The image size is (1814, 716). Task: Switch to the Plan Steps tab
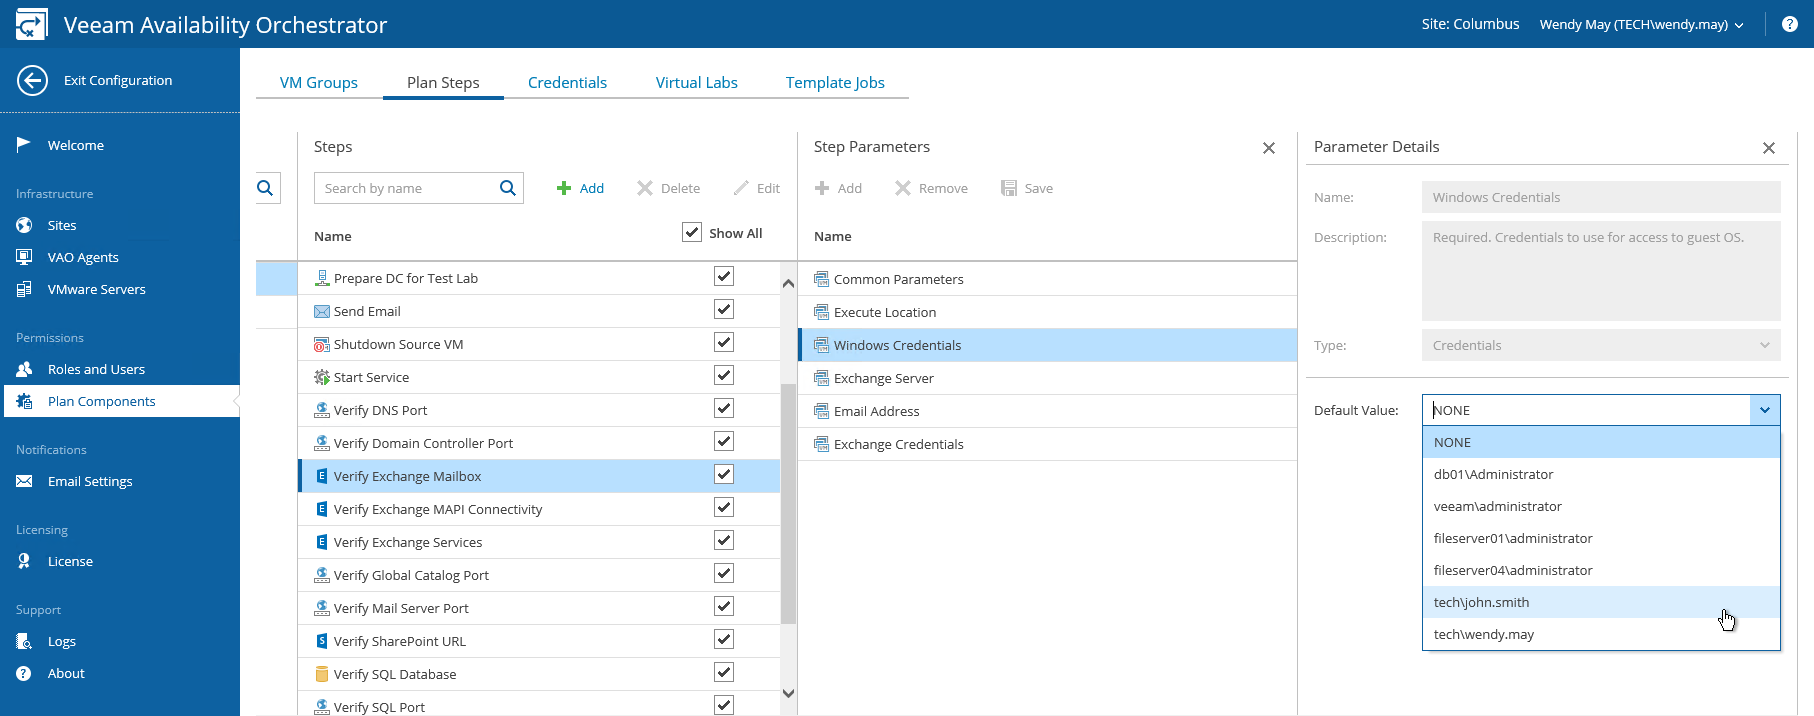click(x=443, y=82)
